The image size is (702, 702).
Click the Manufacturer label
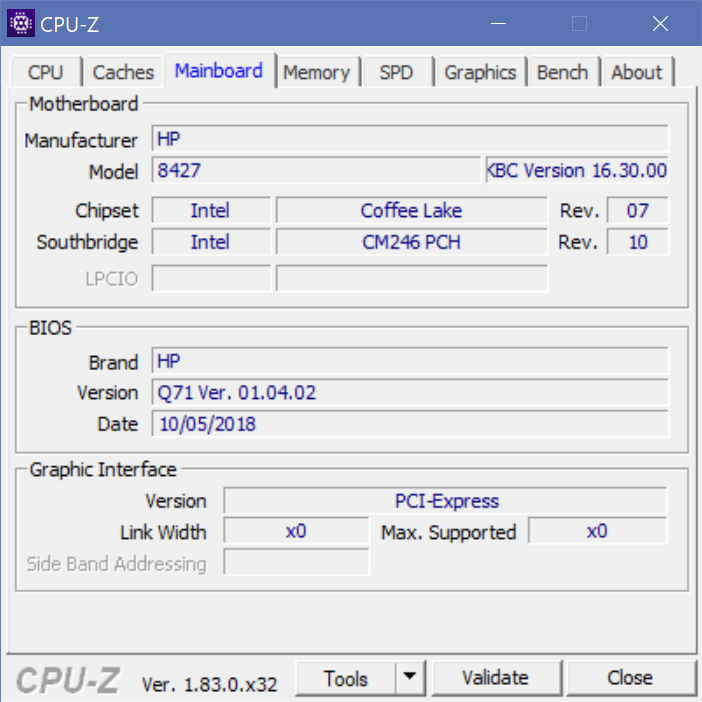[x=81, y=141]
